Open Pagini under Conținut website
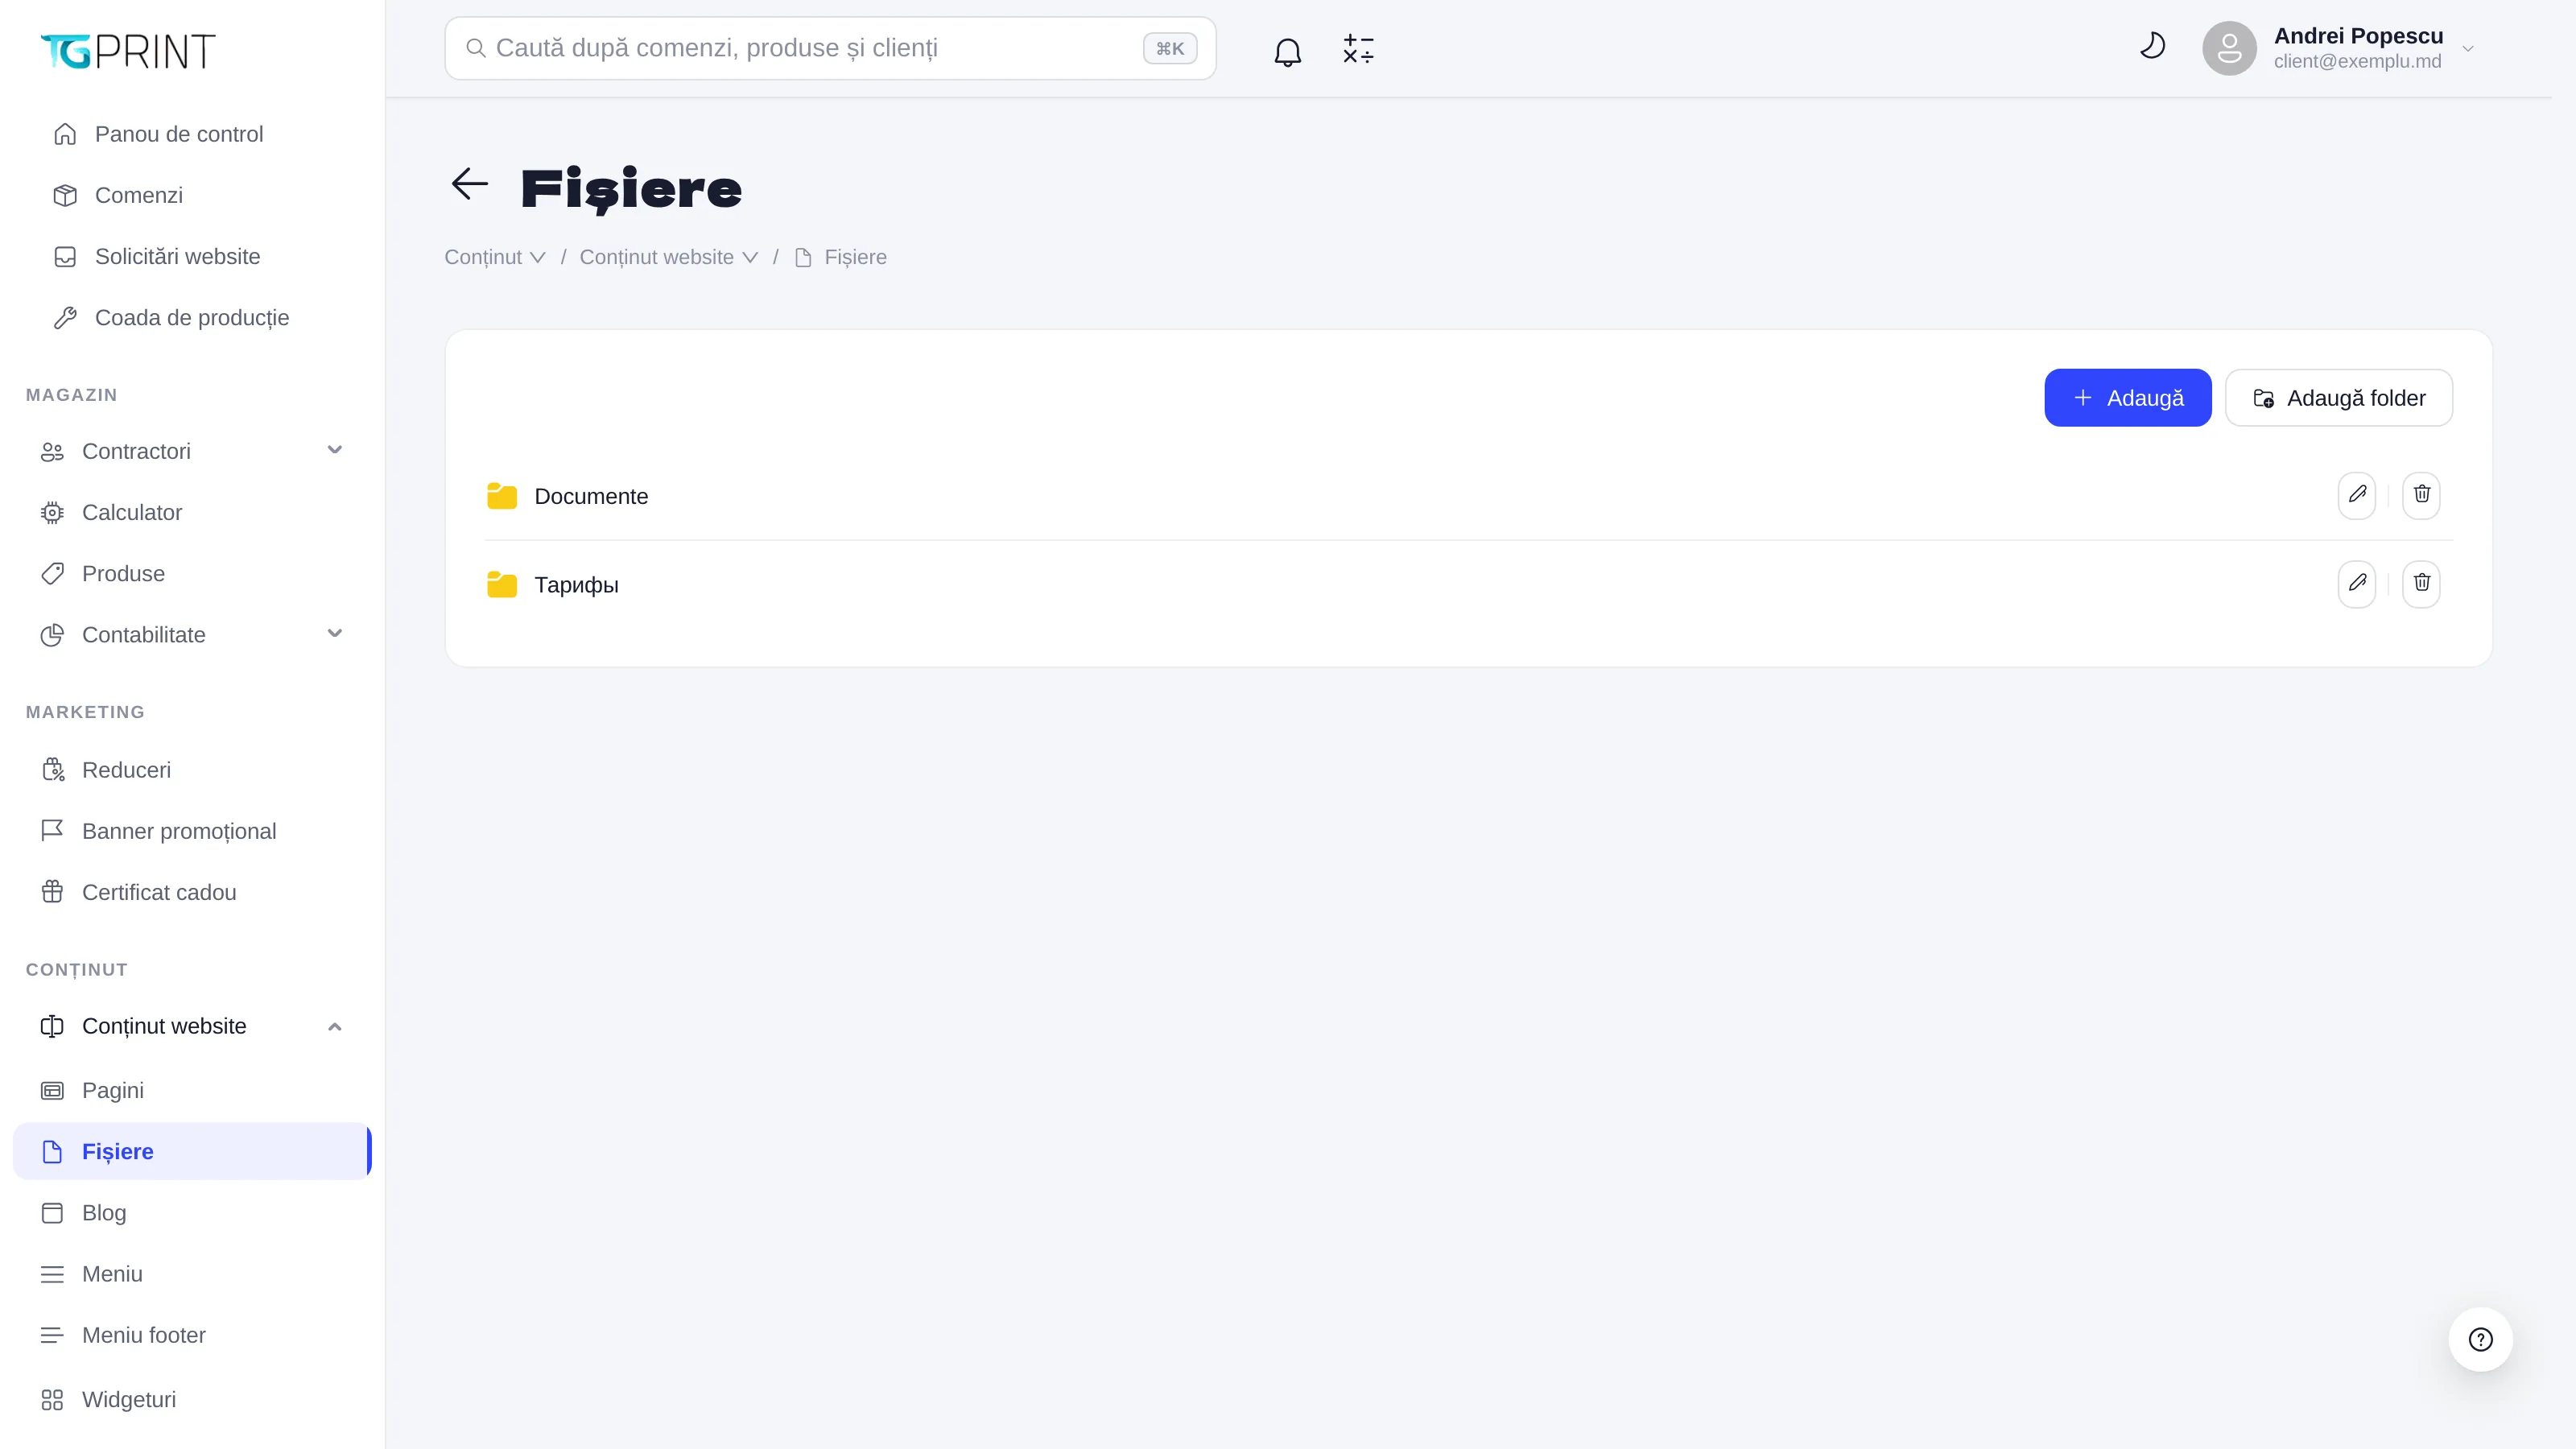2576x1449 pixels. tap(193, 1090)
